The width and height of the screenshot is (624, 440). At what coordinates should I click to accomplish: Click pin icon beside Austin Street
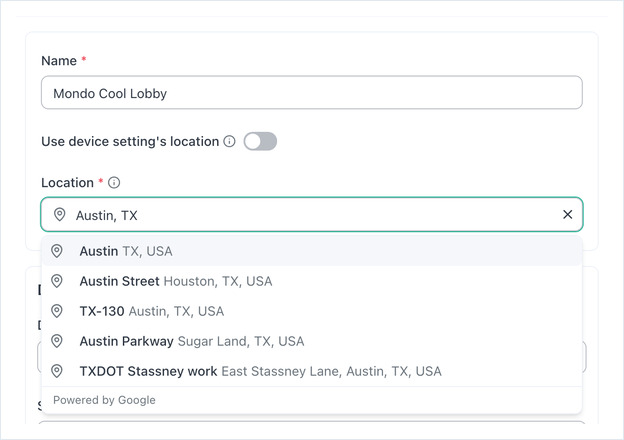[57, 281]
